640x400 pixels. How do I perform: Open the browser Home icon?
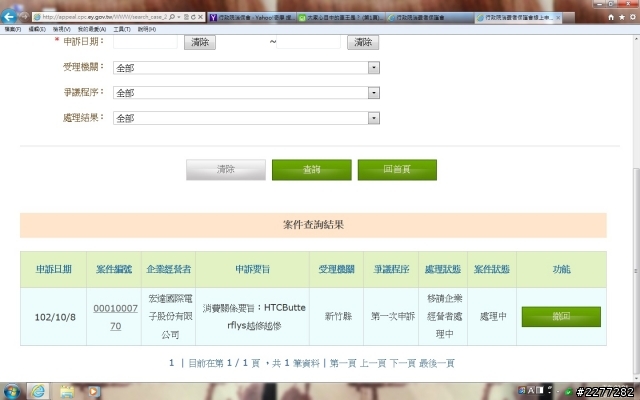(x=611, y=17)
